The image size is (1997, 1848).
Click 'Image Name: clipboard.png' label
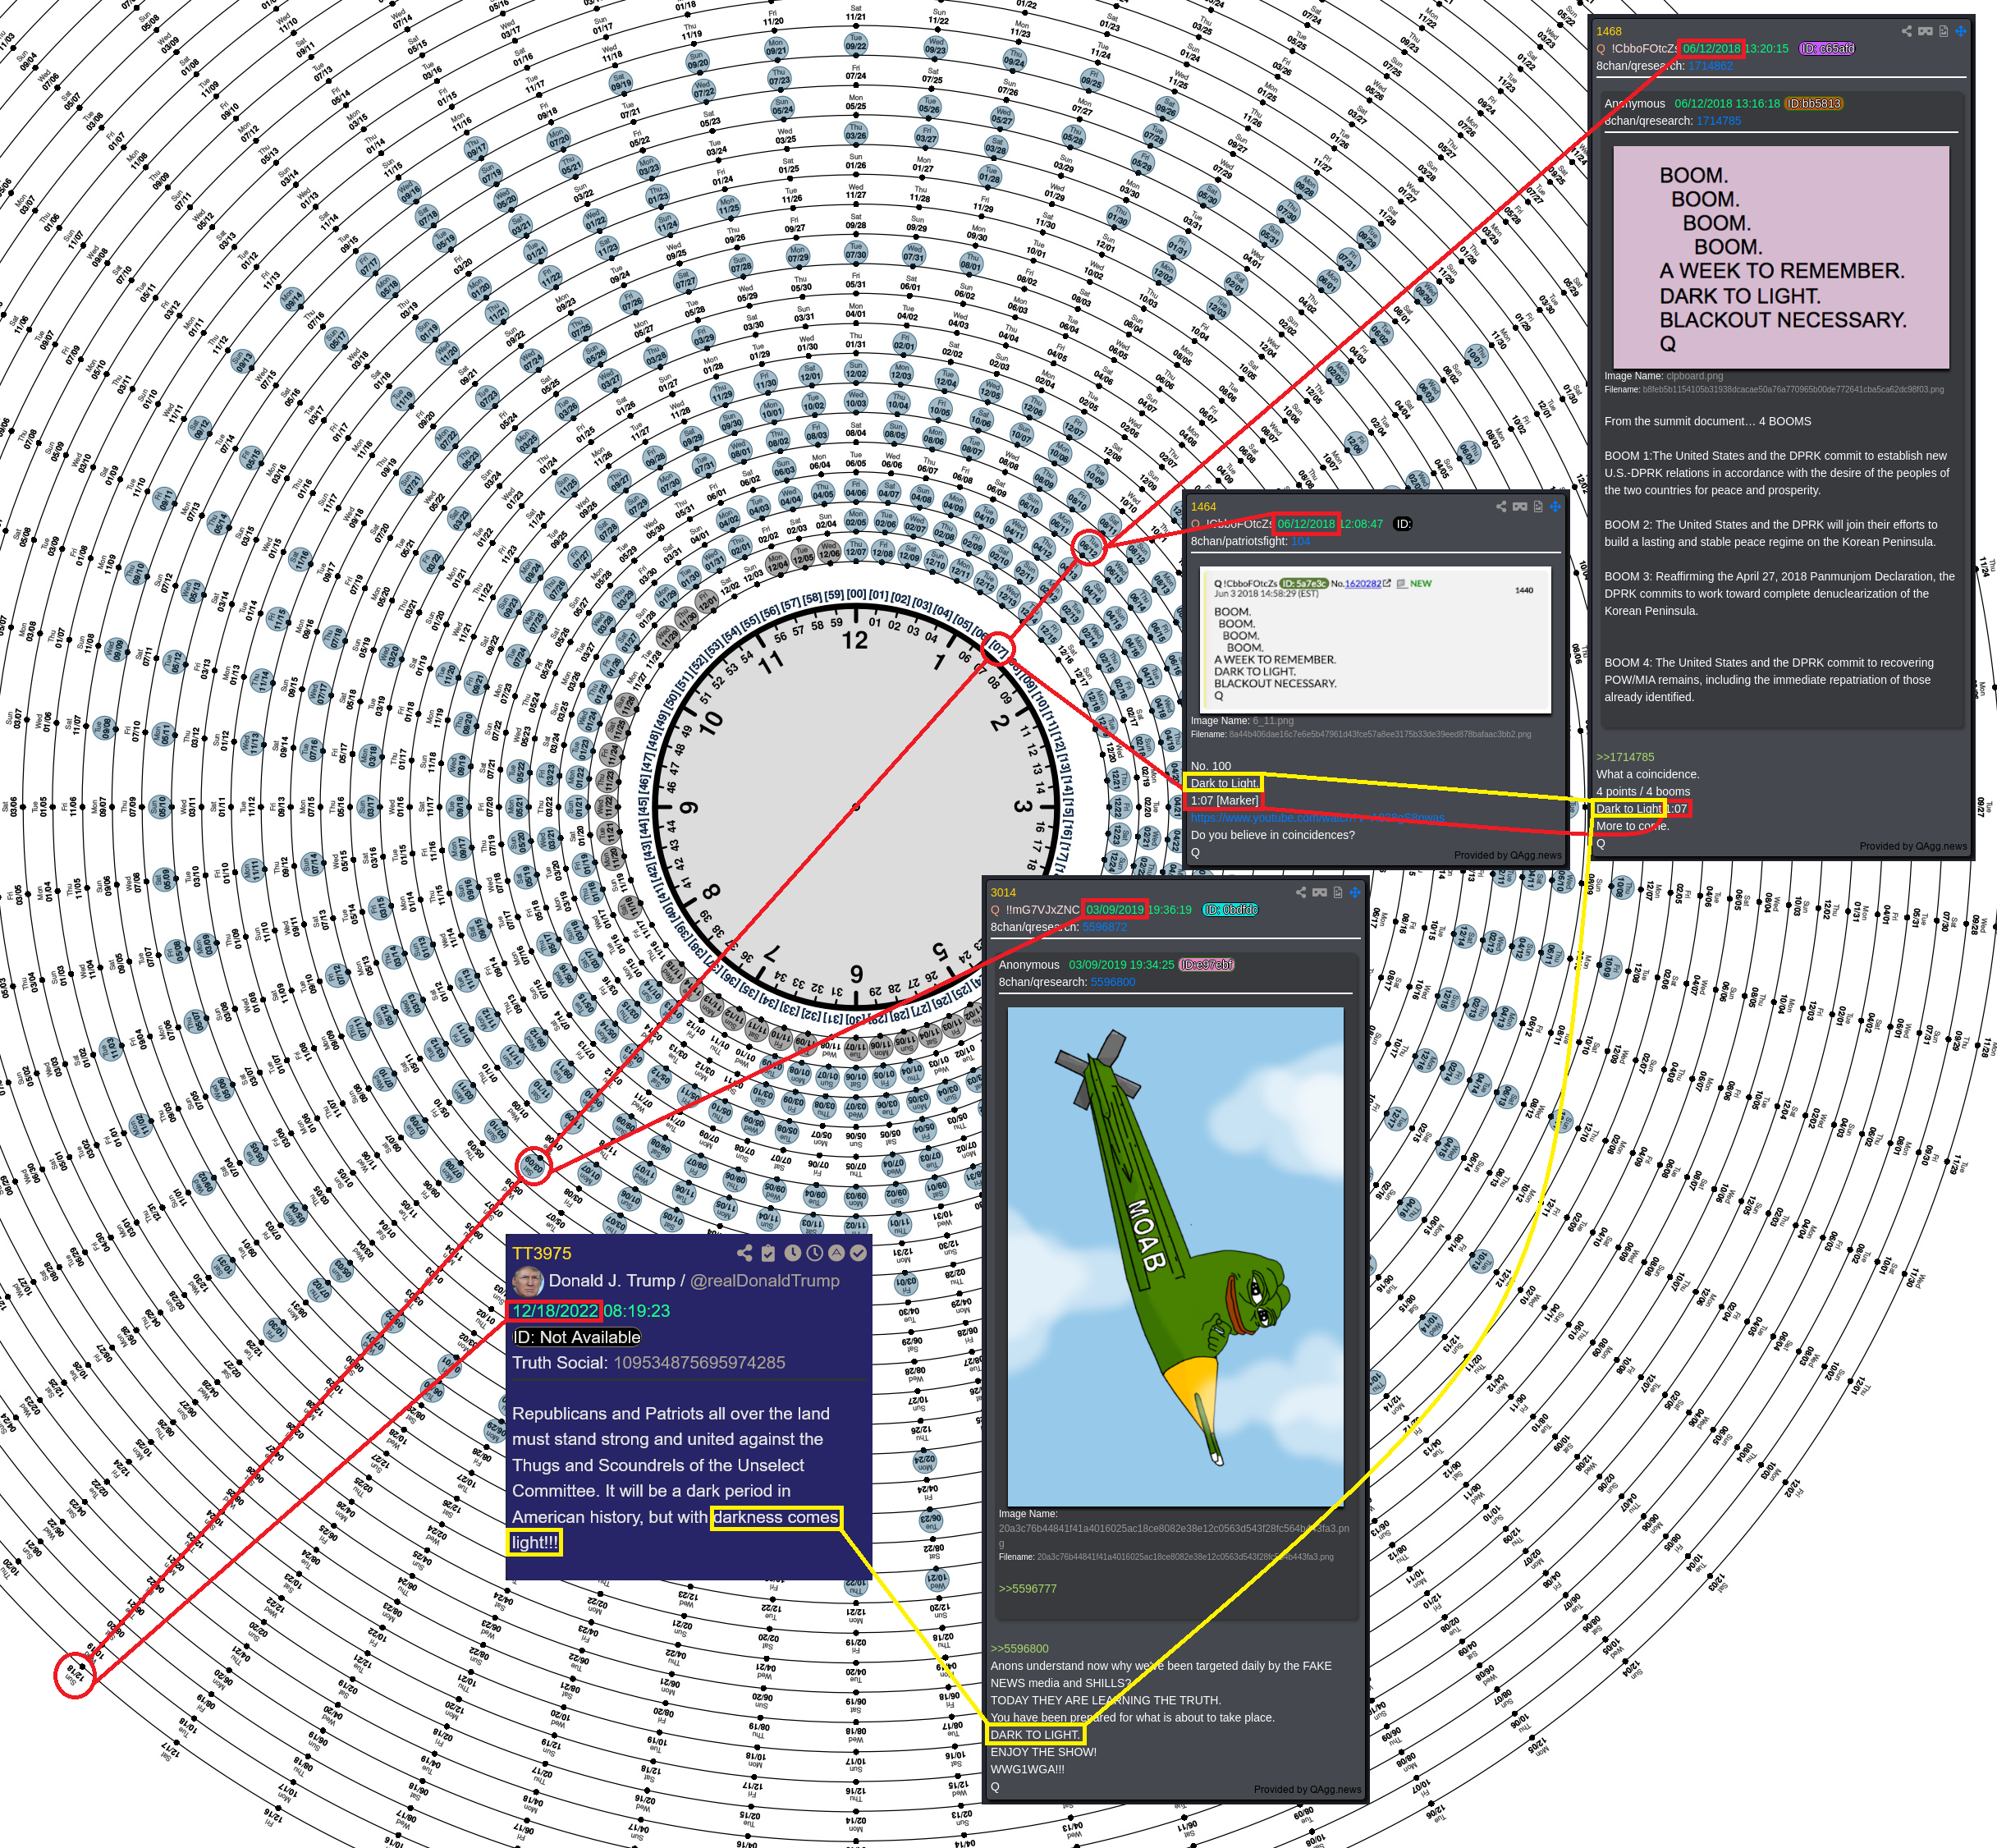pos(1663,376)
